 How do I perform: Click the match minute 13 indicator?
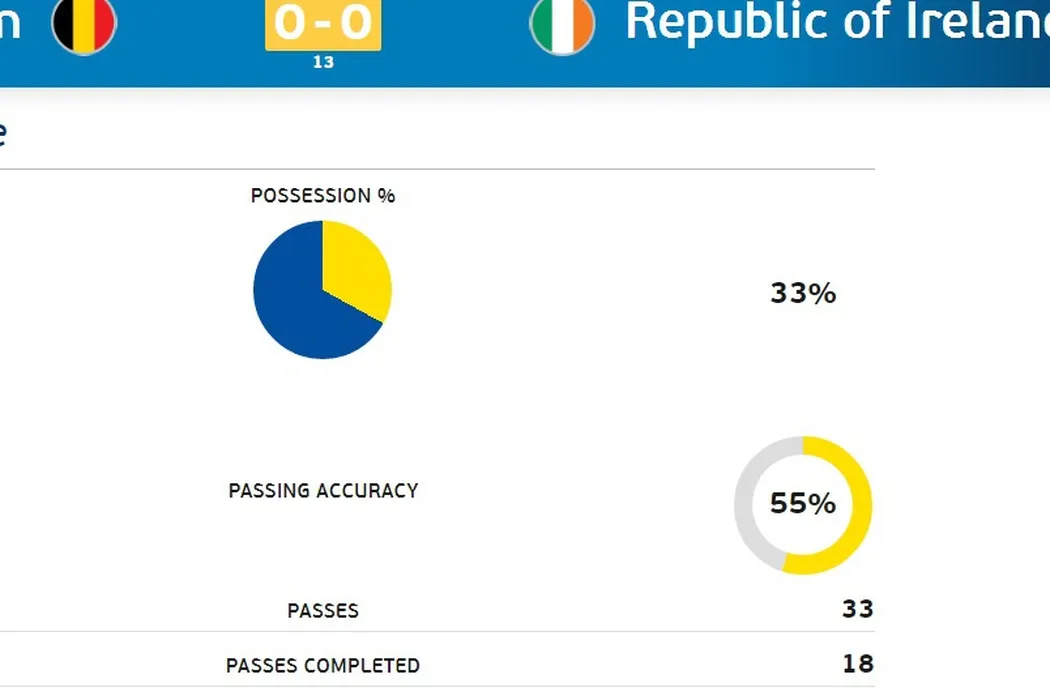[323, 62]
